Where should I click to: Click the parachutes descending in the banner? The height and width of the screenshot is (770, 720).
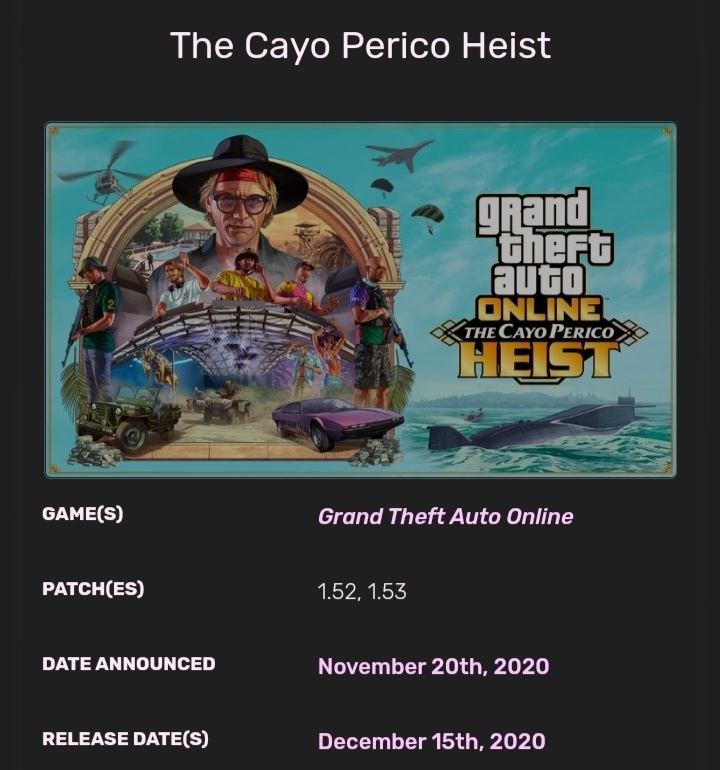coord(426,214)
